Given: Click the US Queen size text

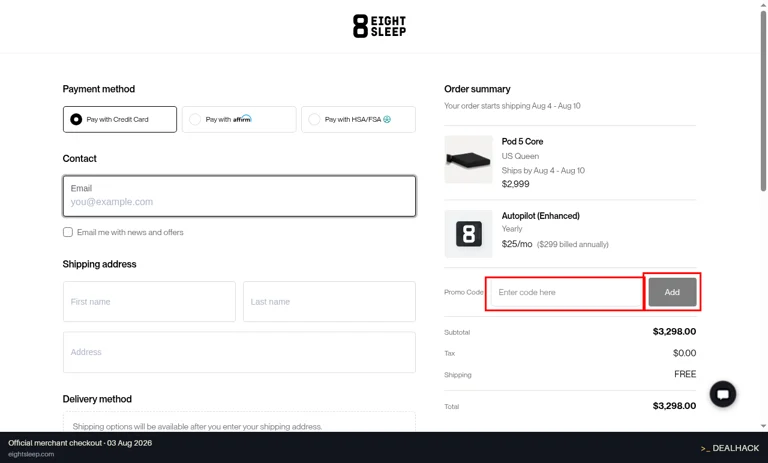Looking at the screenshot, I should point(520,156).
